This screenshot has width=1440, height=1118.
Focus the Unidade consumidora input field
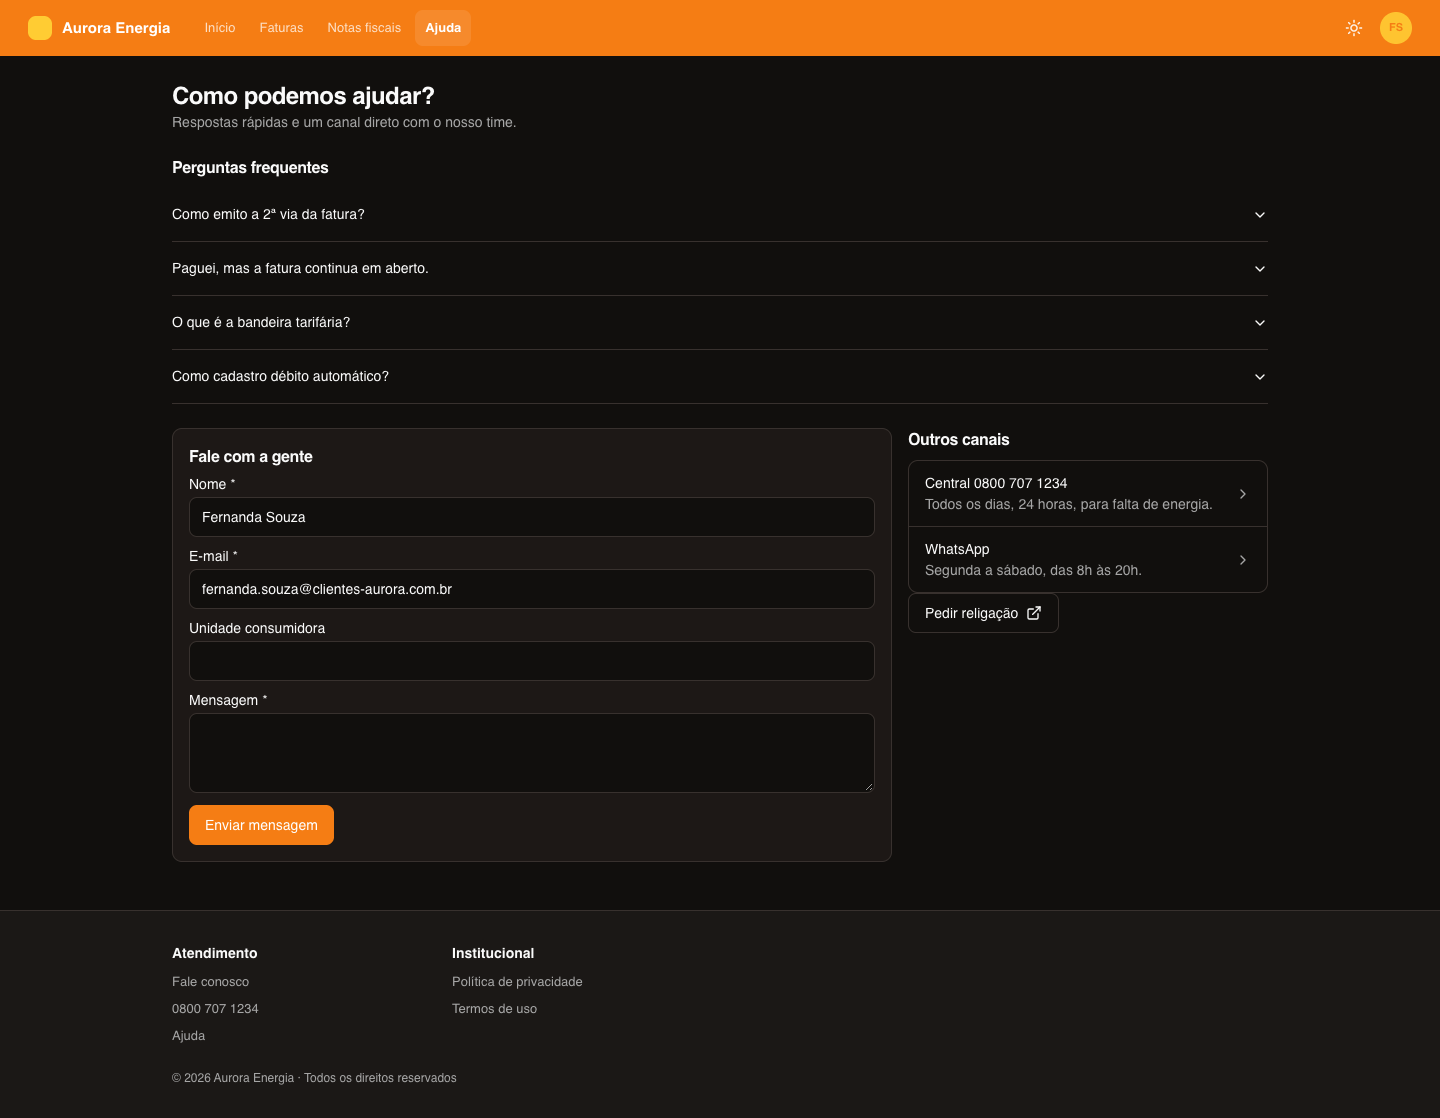tap(532, 661)
